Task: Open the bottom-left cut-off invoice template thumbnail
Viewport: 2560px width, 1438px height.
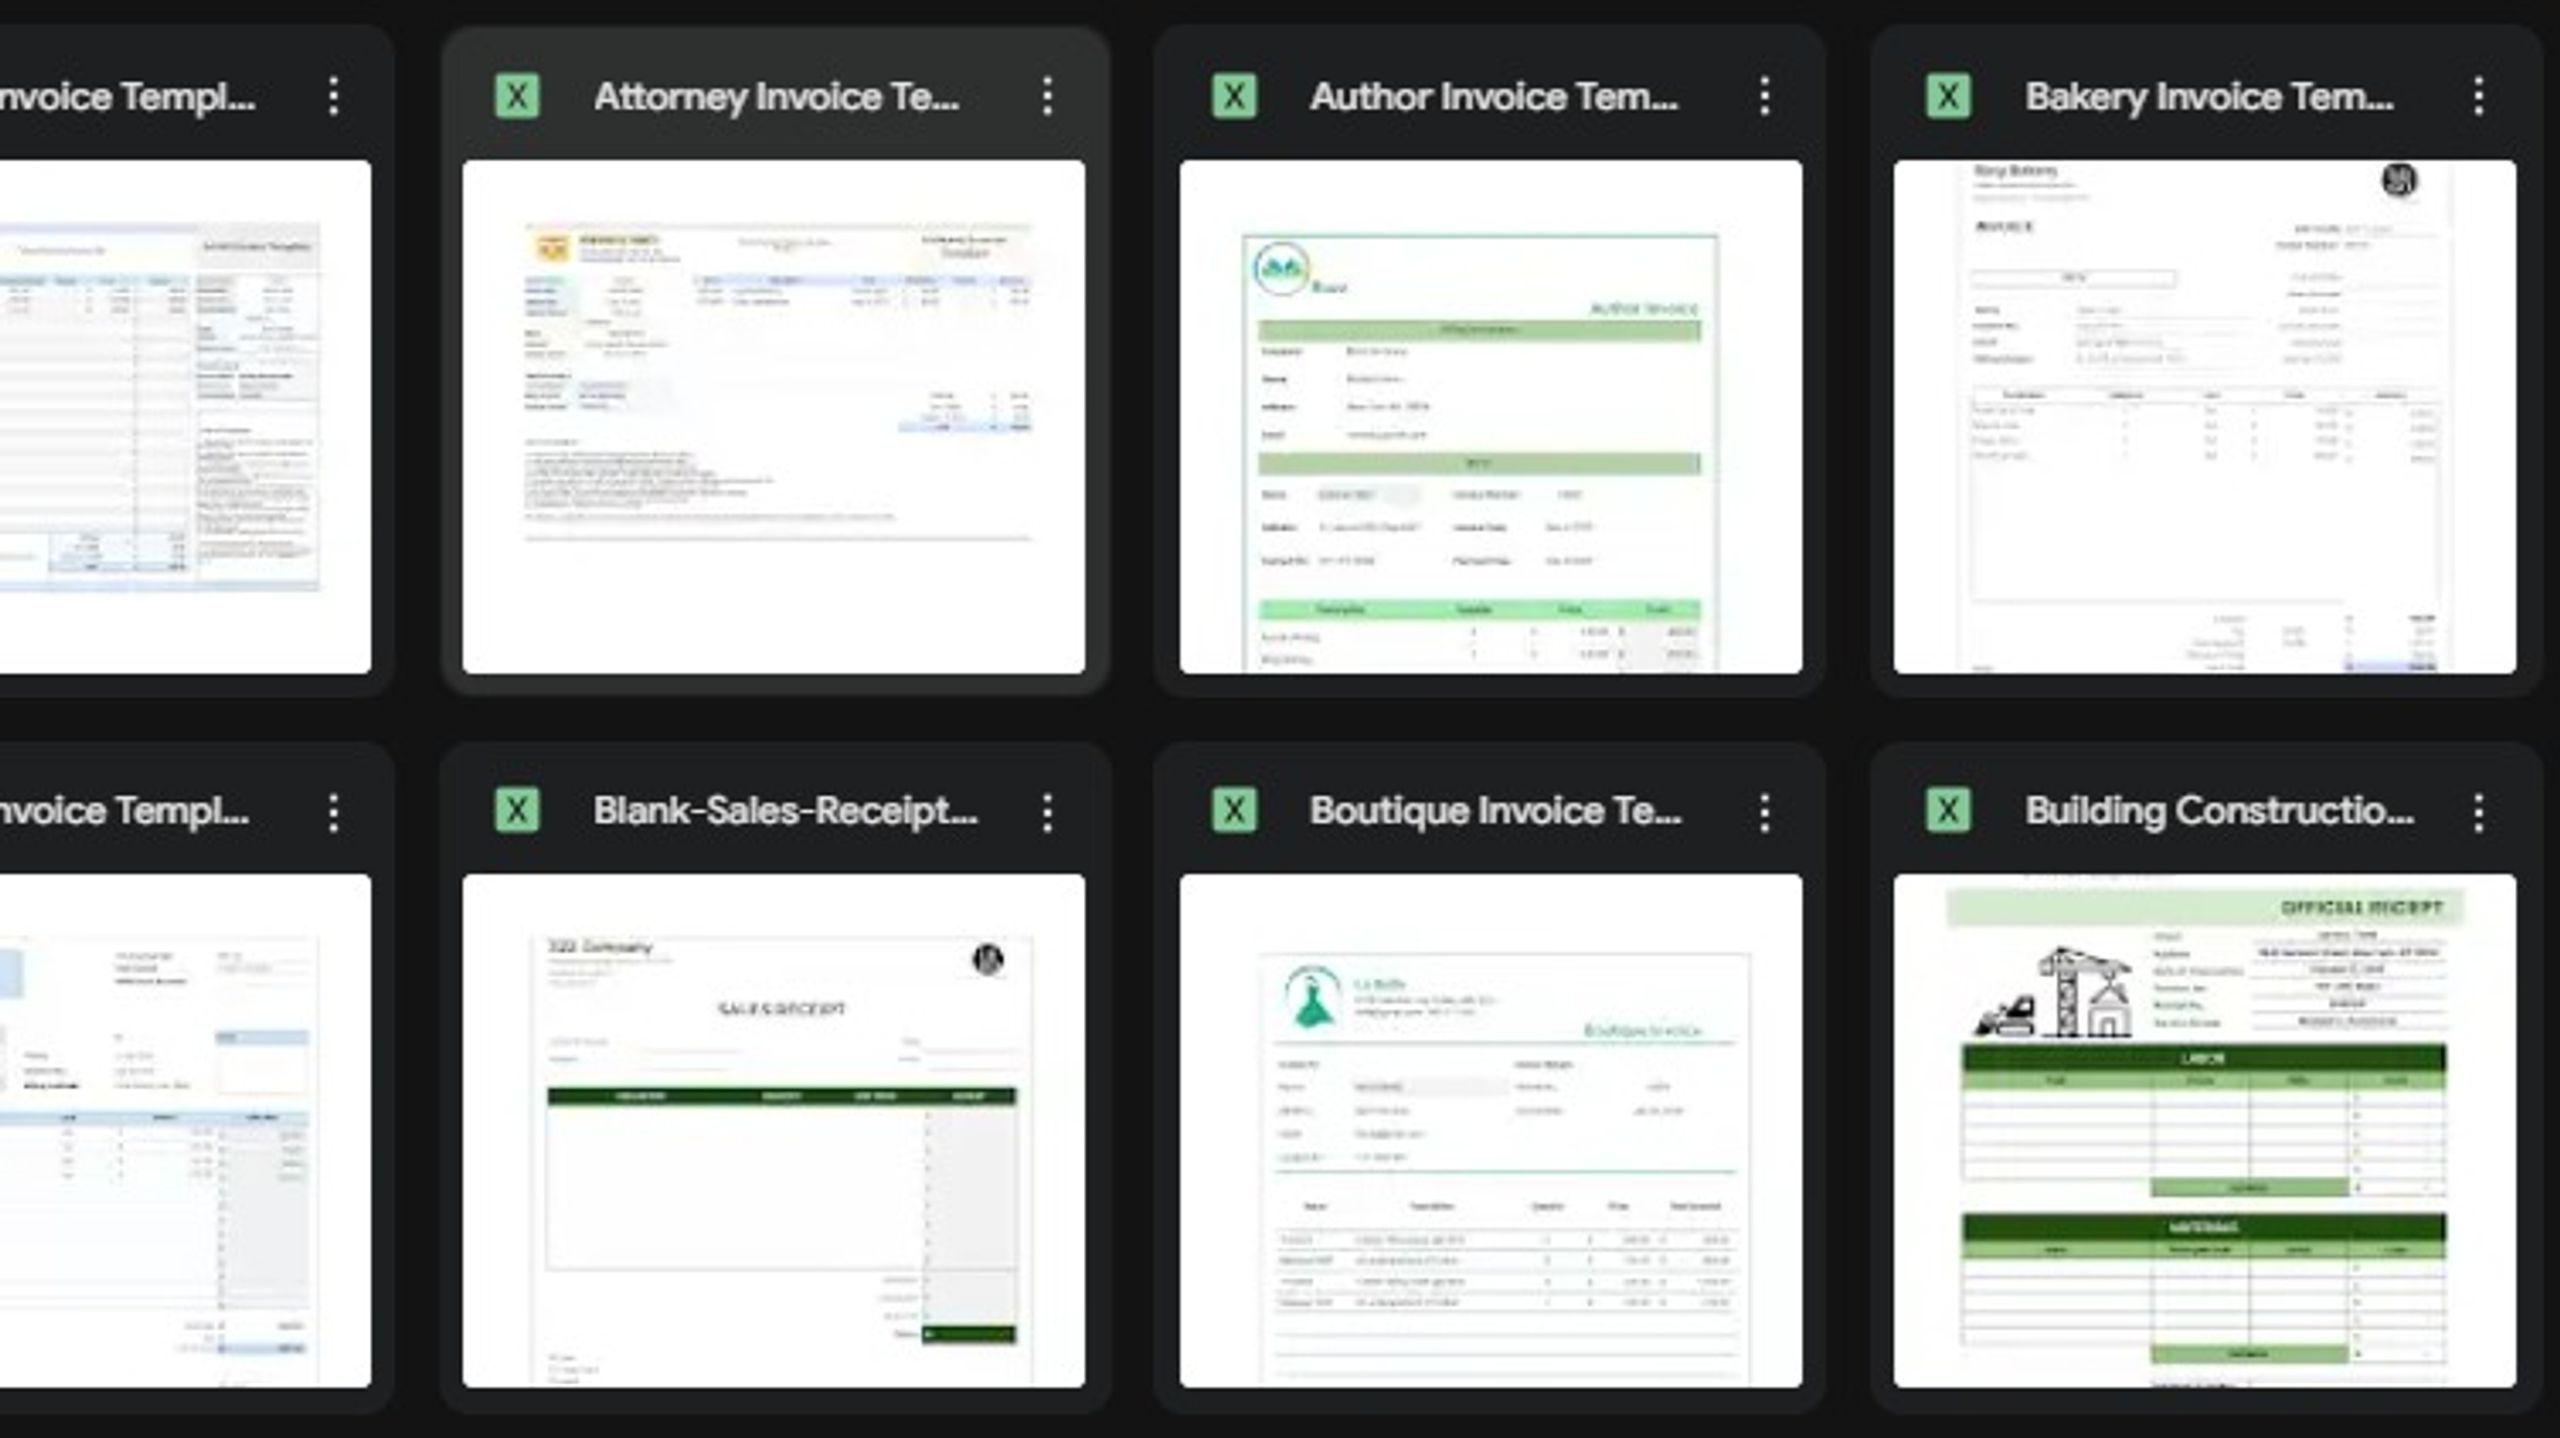Action: click(x=185, y=1131)
